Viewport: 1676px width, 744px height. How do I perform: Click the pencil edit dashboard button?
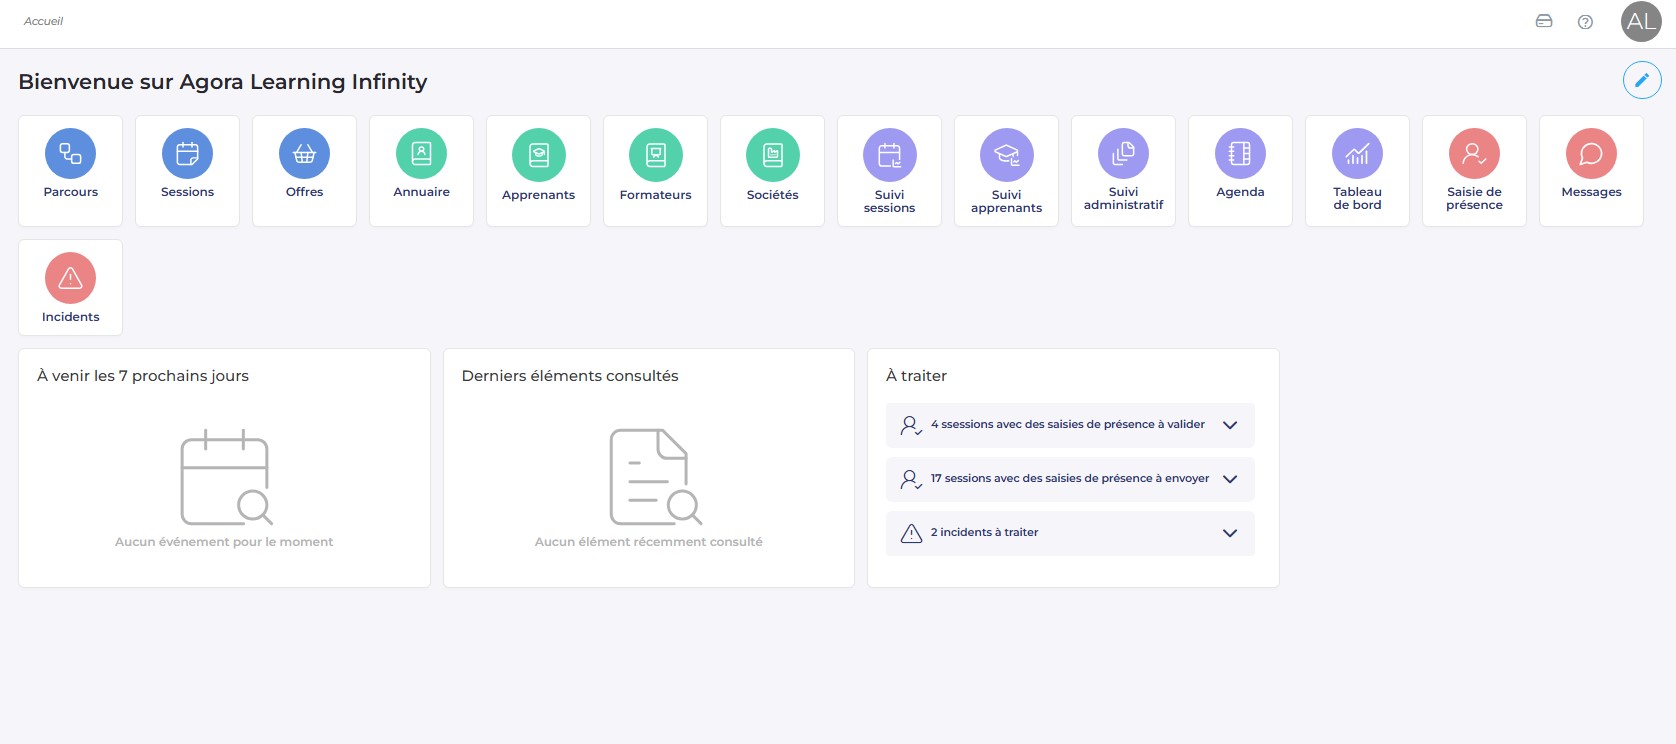tap(1642, 80)
